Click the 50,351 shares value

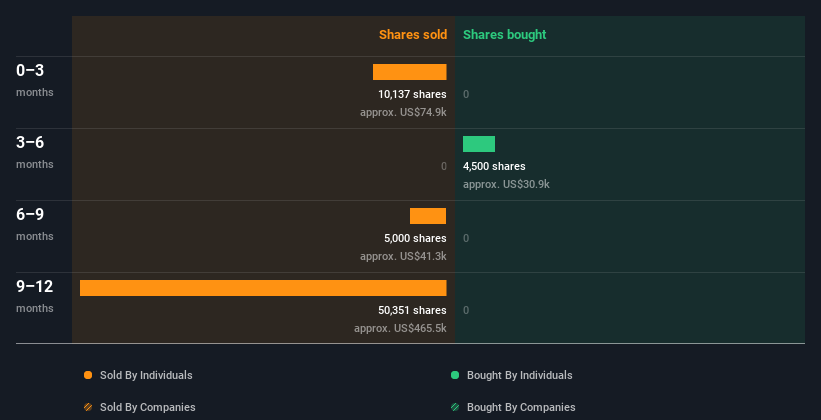[x=412, y=310]
